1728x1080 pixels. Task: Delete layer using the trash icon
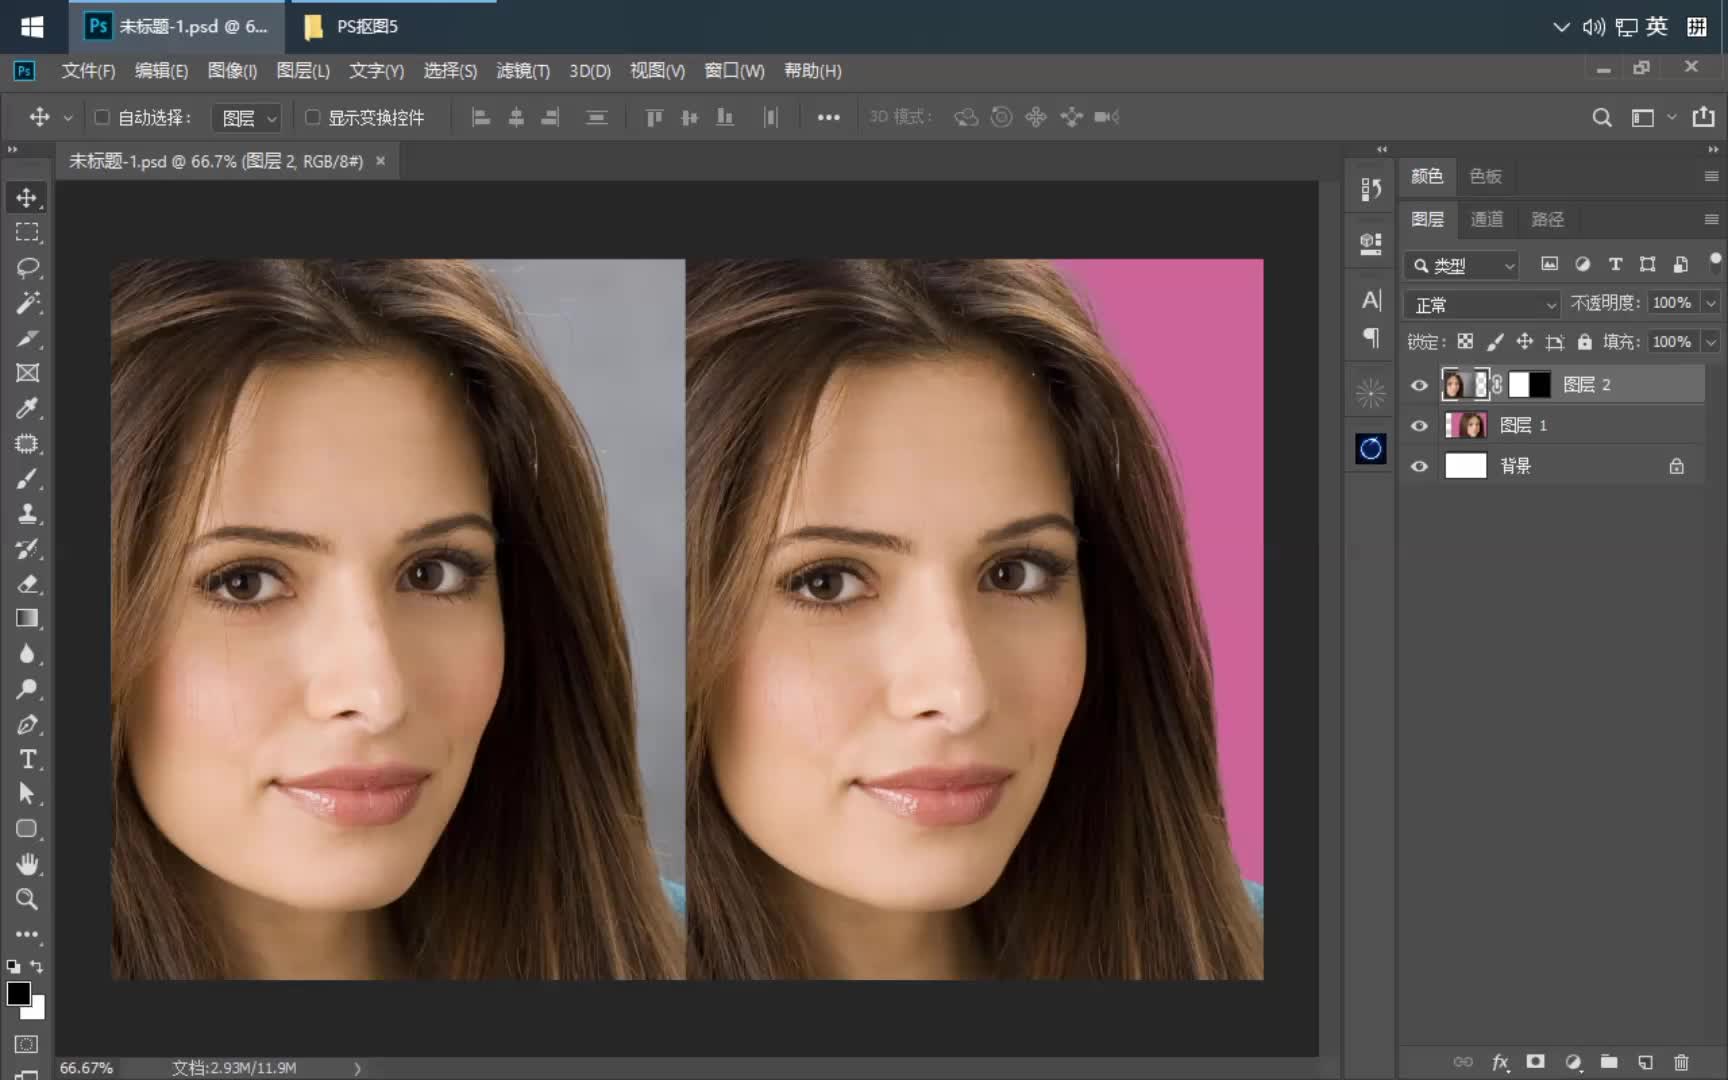click(1681, 1062)
